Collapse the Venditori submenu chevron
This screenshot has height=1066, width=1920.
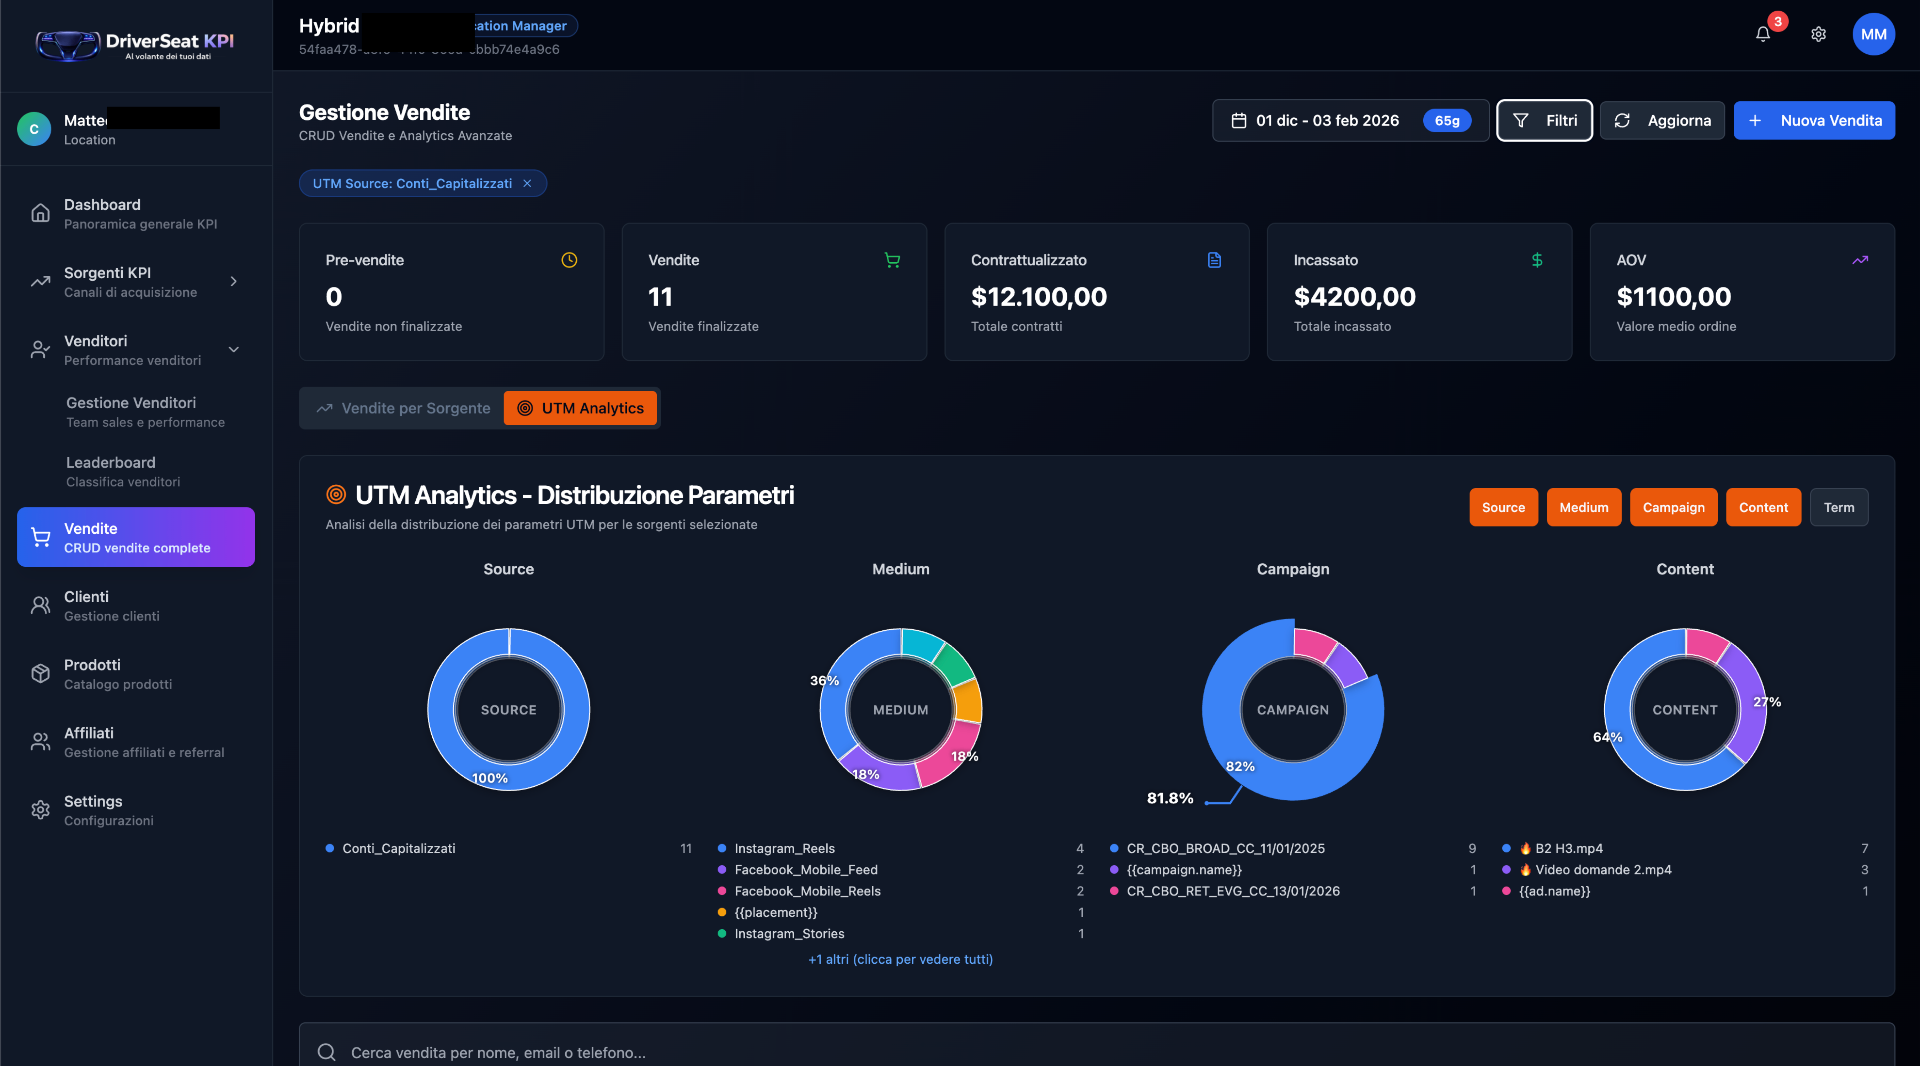pyautogui.click(x=233, y=350)
